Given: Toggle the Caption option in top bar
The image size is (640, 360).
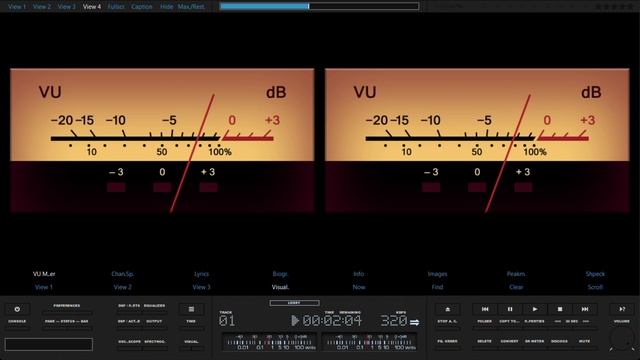Looking at the screenshot, I should (142, 7).
